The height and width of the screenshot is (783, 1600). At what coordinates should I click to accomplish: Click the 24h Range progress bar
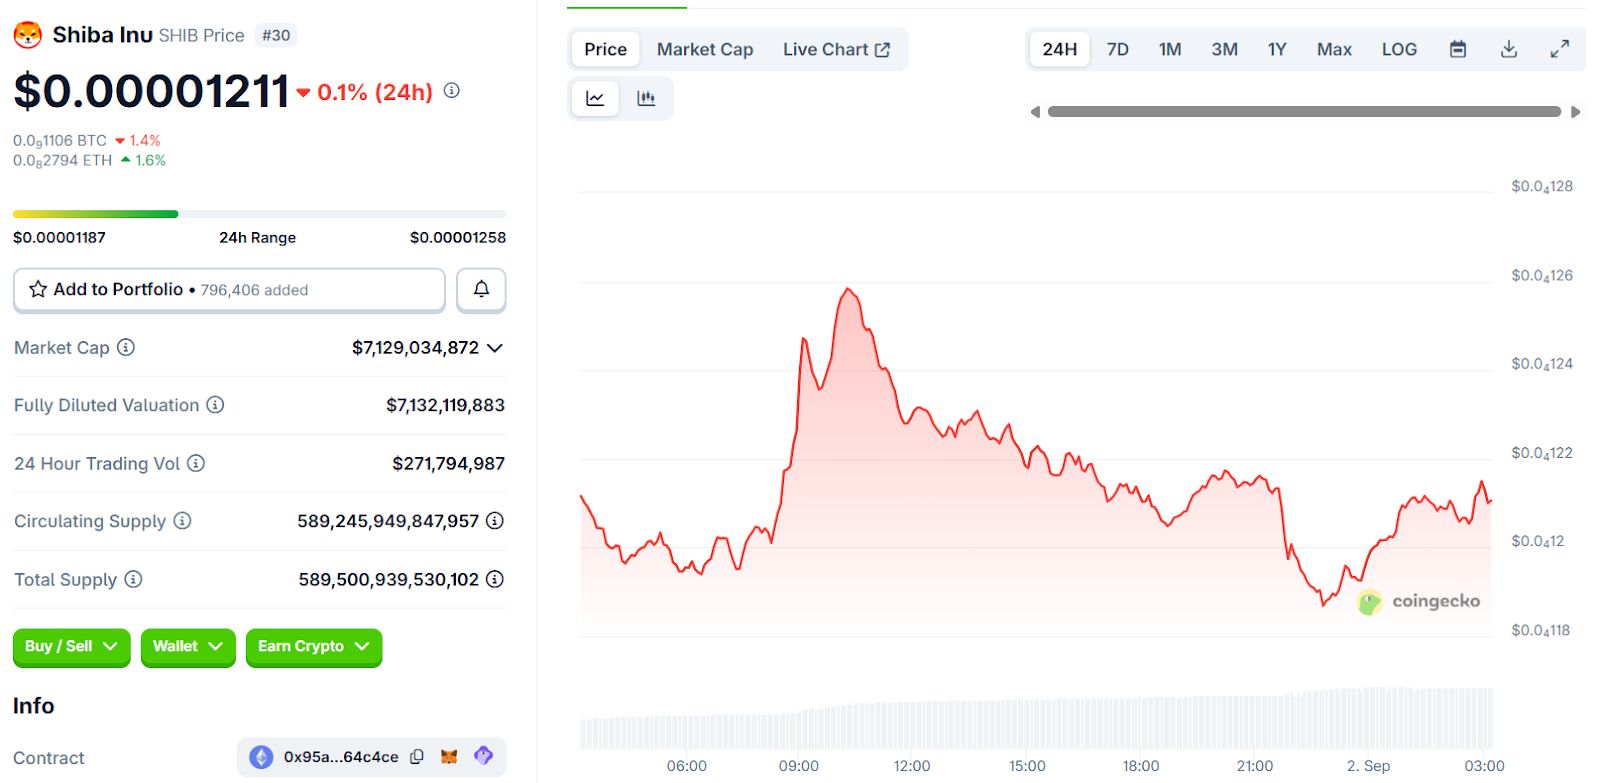pyautogui.click(x=259, y=214)
